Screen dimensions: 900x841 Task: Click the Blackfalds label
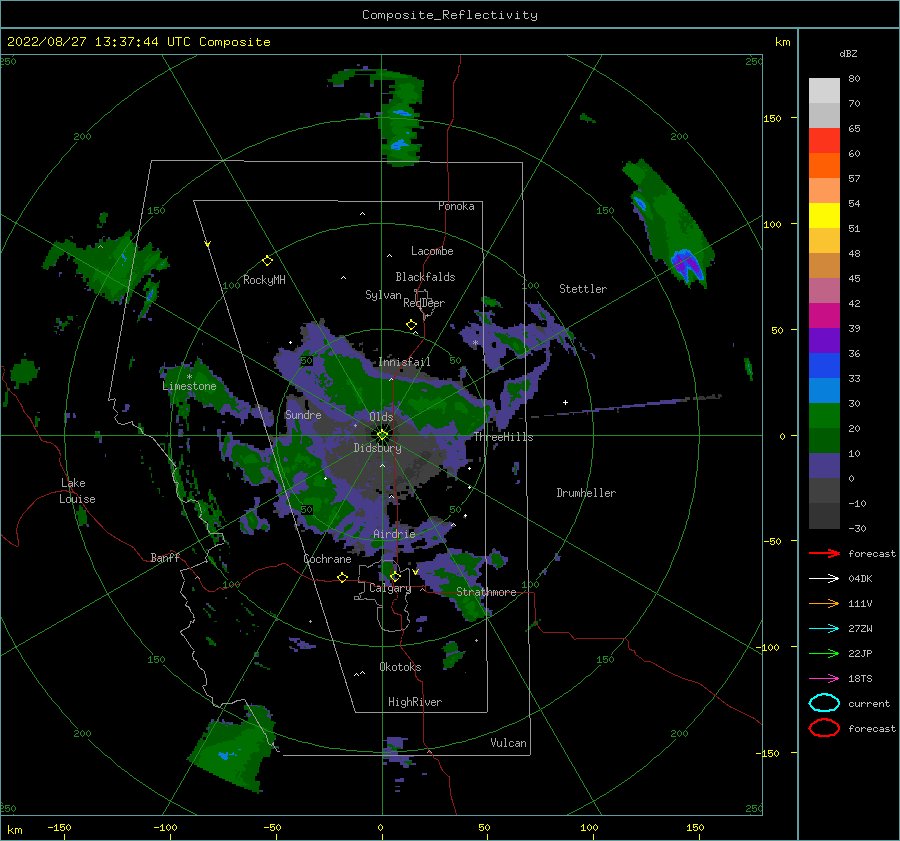(425, 277)
